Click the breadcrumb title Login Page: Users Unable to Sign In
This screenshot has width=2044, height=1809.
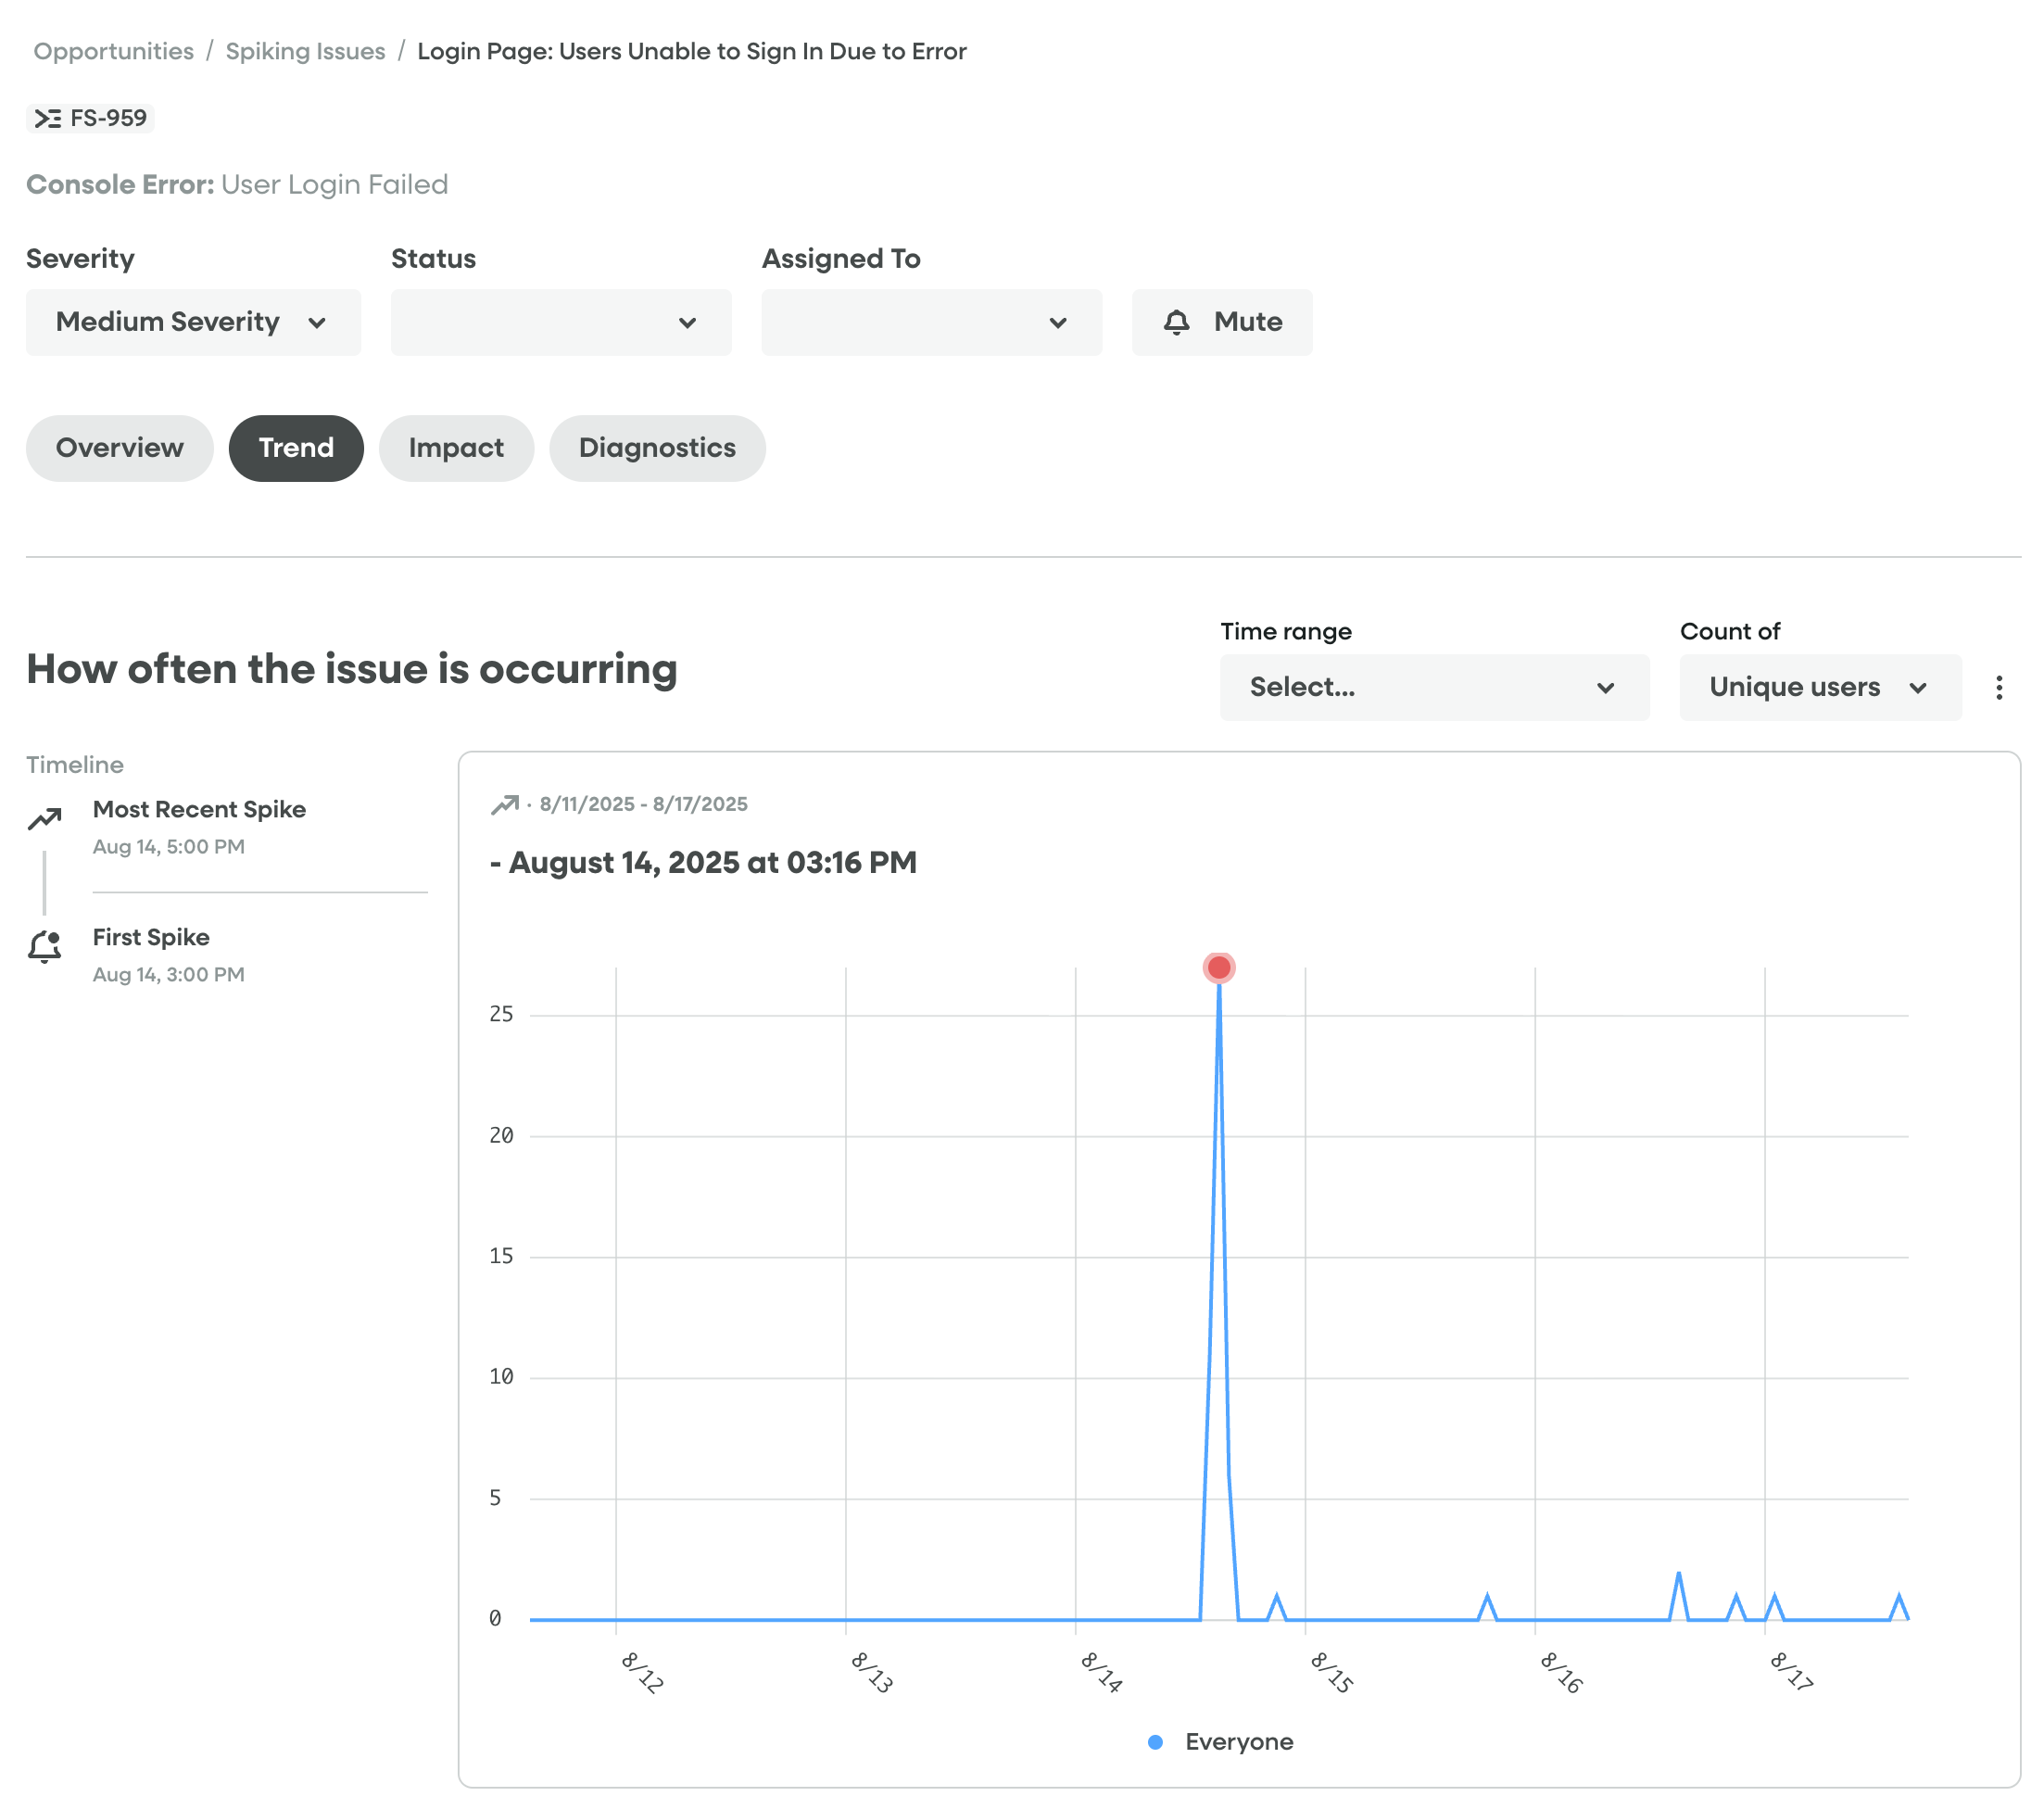[692, 51]
